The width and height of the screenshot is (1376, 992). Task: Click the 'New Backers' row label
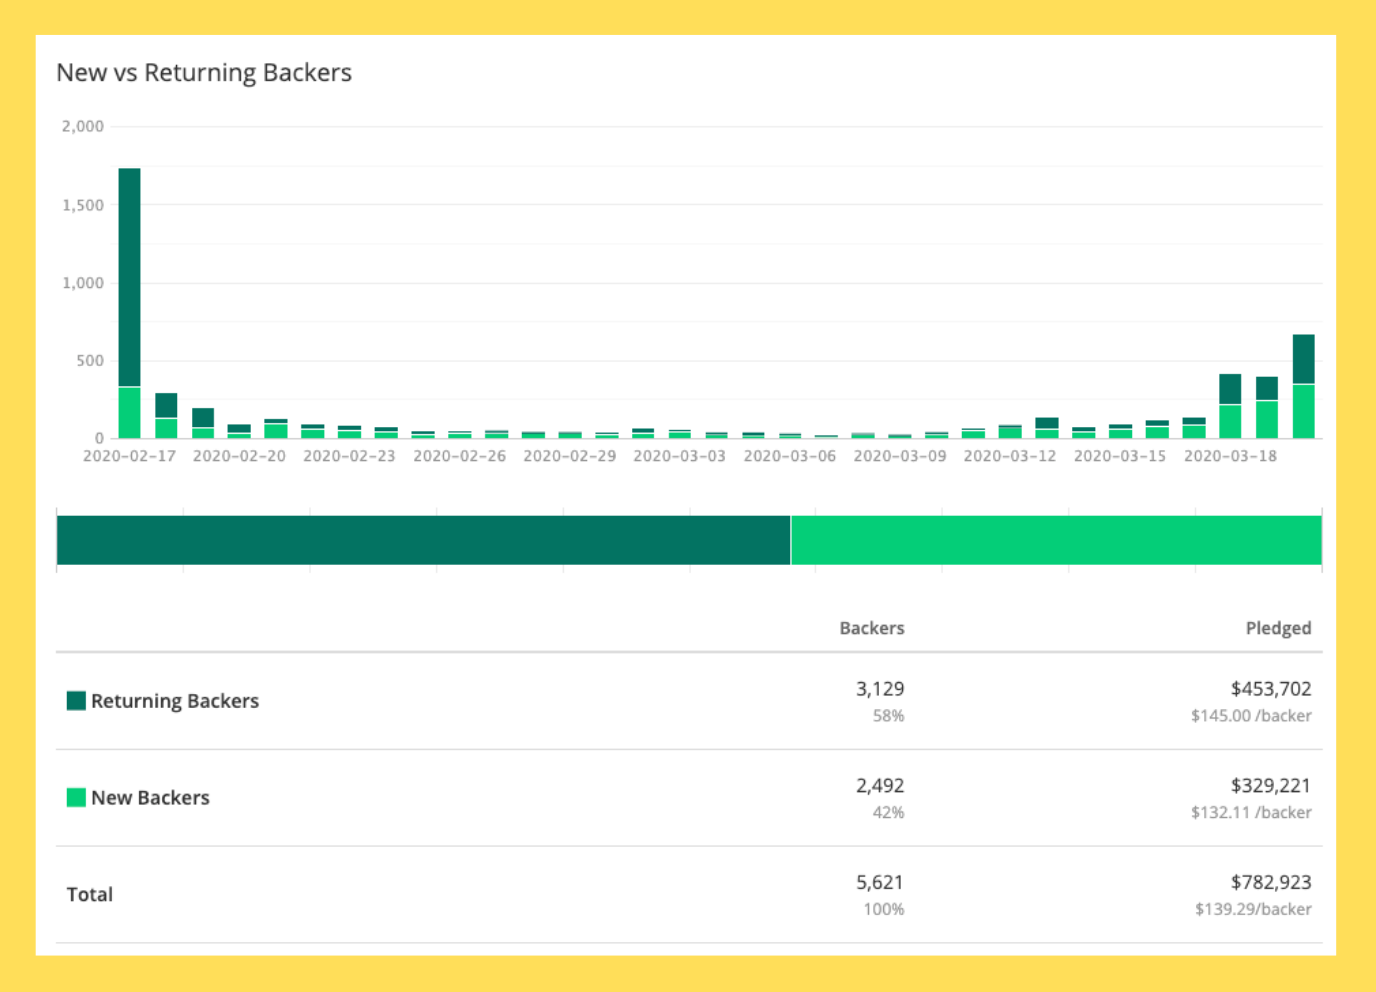150,798
